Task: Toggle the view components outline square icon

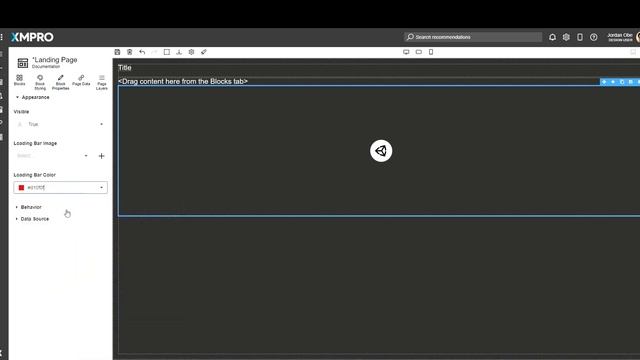Action: tap(167, 52)
